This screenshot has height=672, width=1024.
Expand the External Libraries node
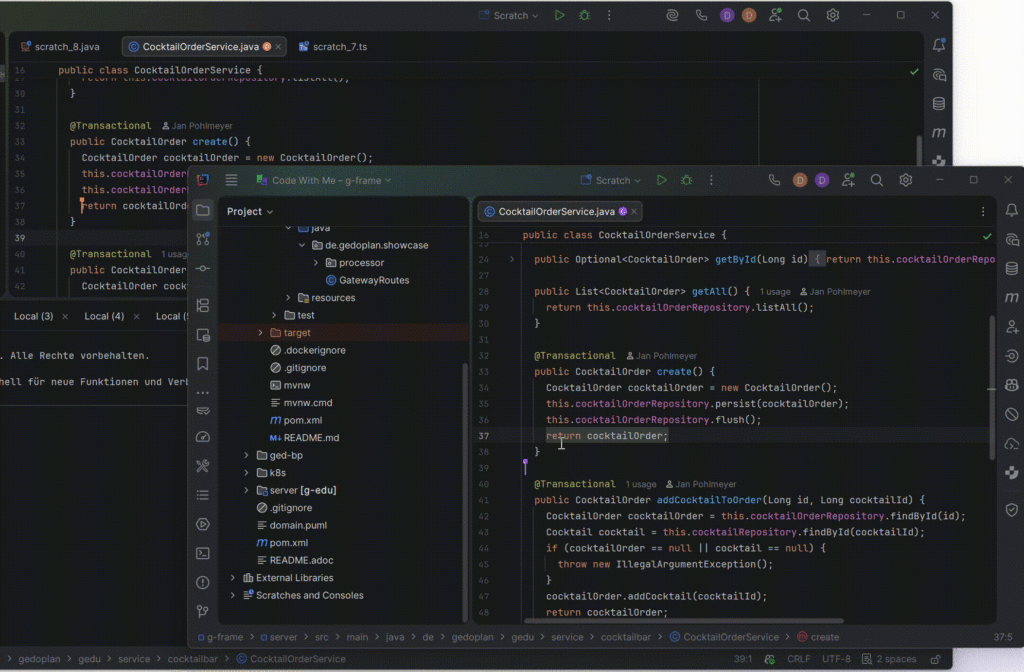click(234, 578)
